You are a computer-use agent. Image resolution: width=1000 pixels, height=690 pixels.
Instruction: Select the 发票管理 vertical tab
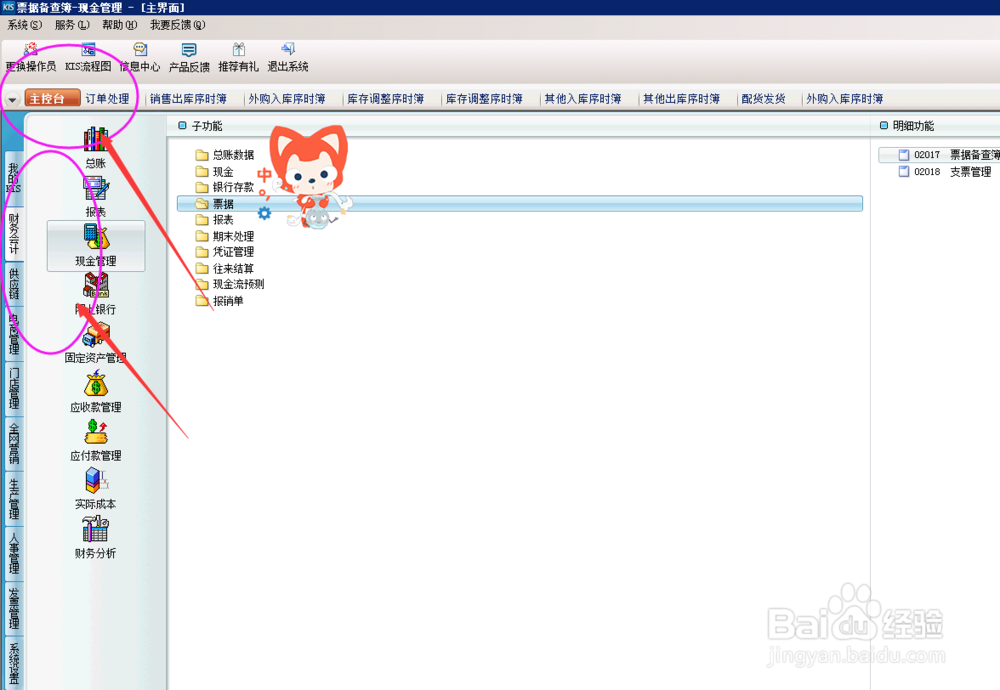pos(13,607)
